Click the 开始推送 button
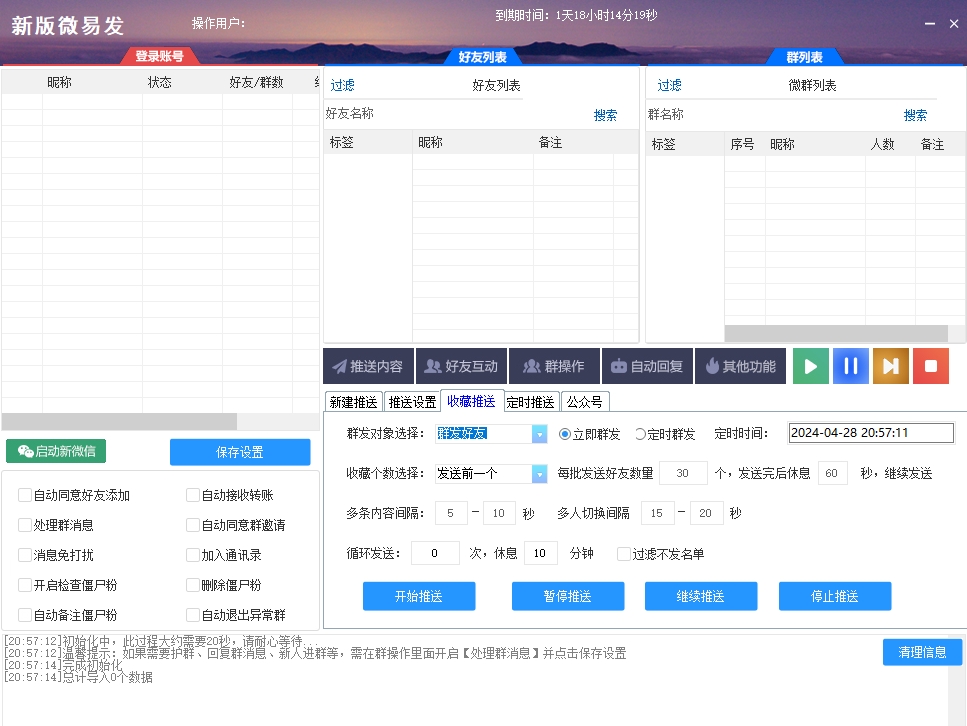The height and width of the screenshot is (726, 967). 418,596
